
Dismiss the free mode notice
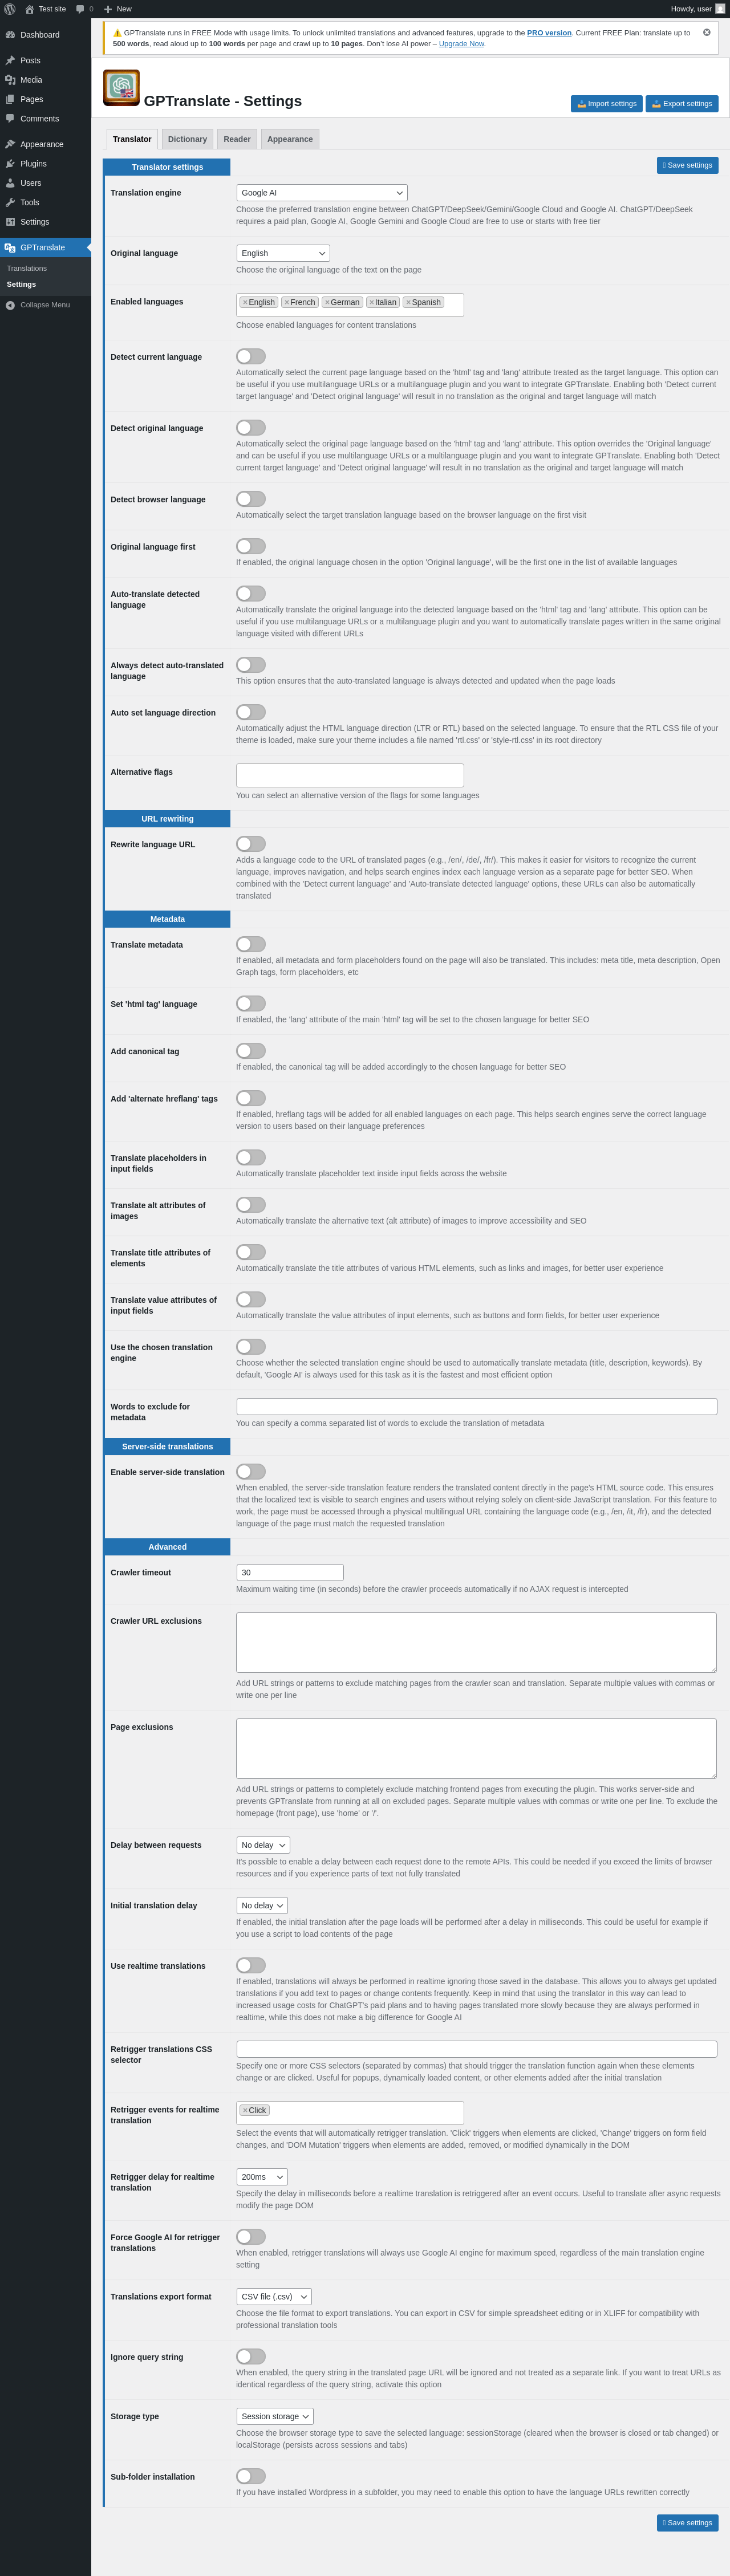[707, 32]
